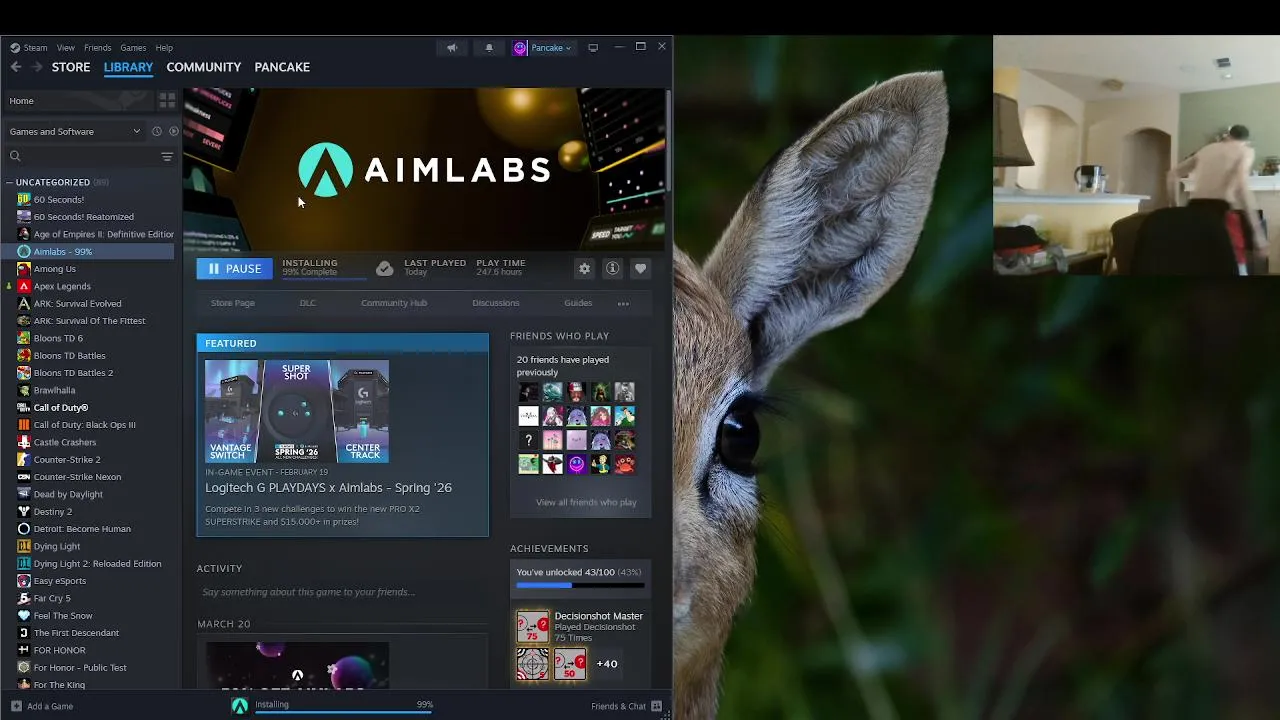
Task: Select Among Us in library list
Action: point(54,269)
